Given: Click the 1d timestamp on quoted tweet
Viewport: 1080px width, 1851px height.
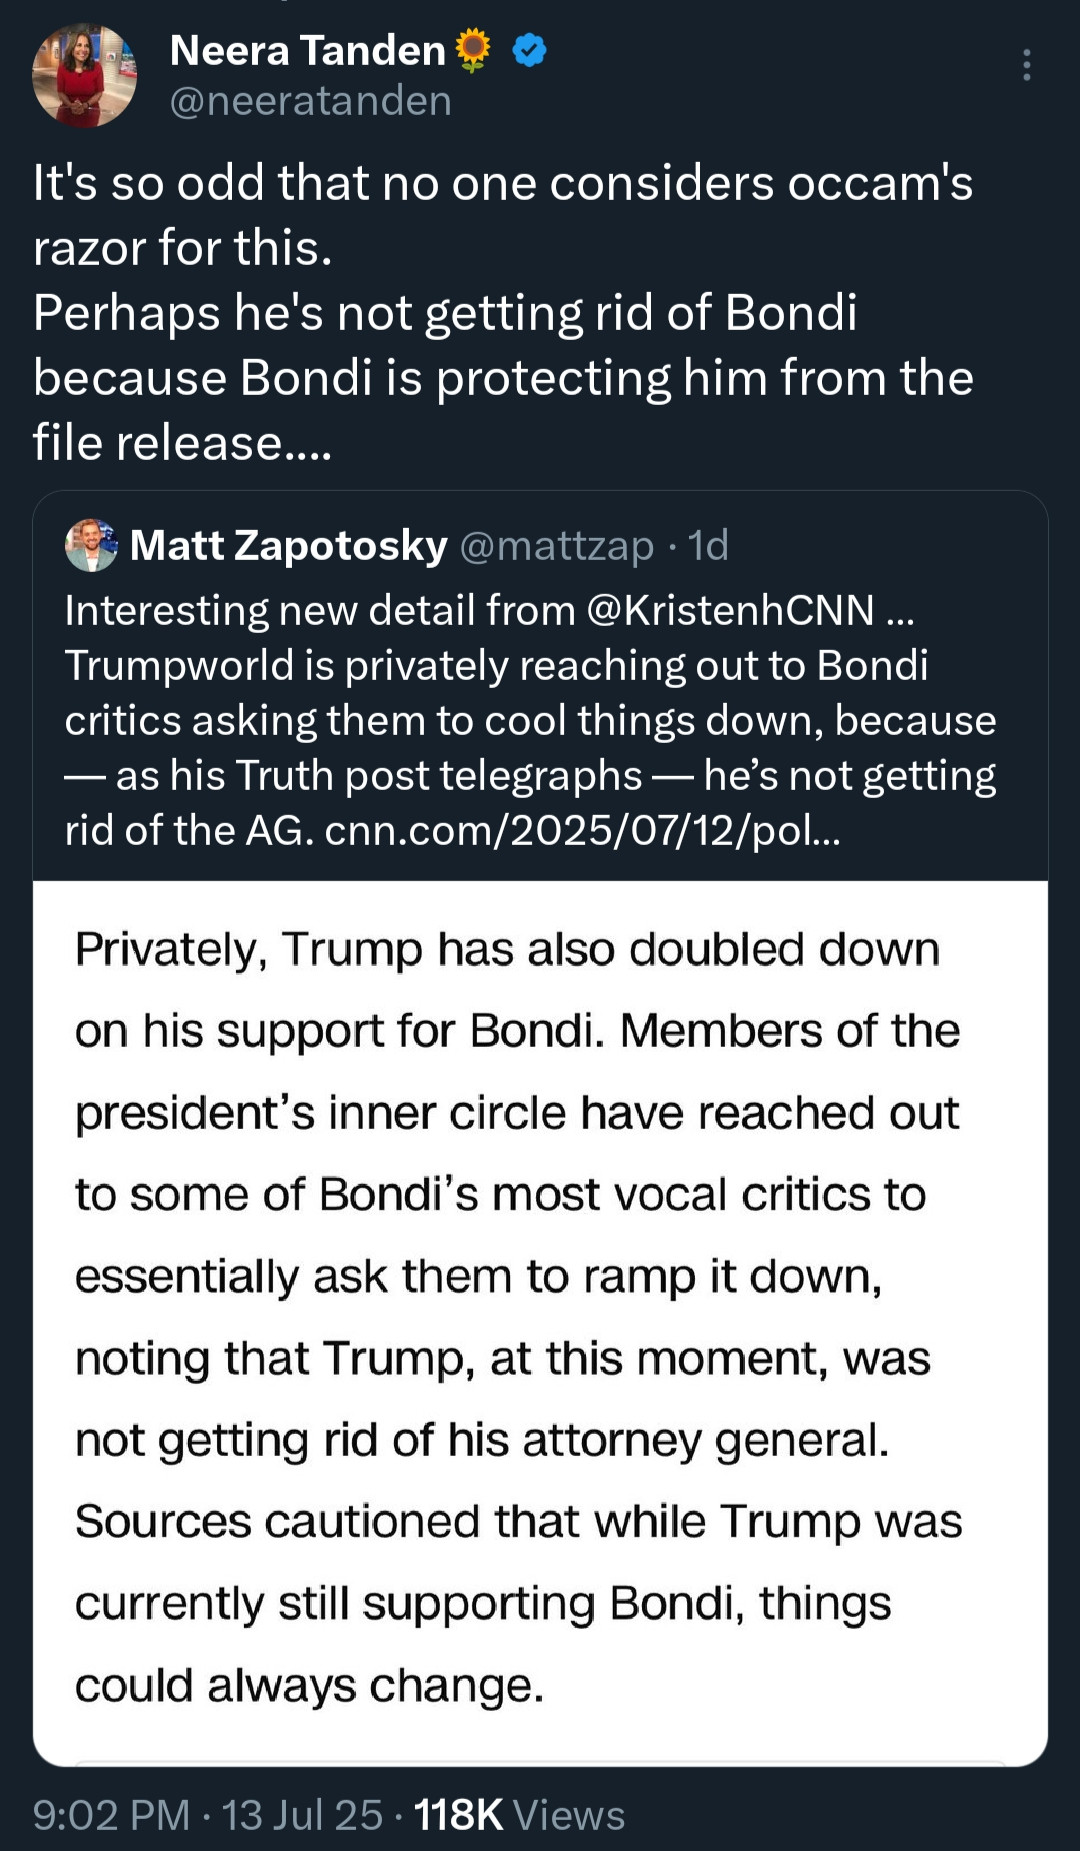Looking at the screenshot, I should (708, 545).
